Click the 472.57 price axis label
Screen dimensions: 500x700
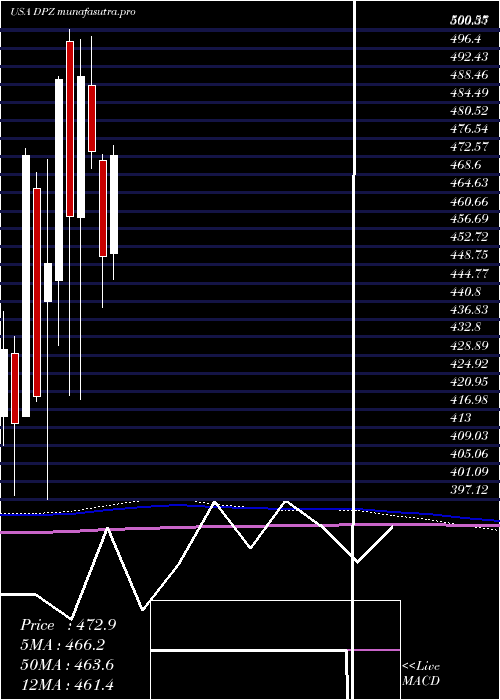pyautogui.click(x=469, y=147)
